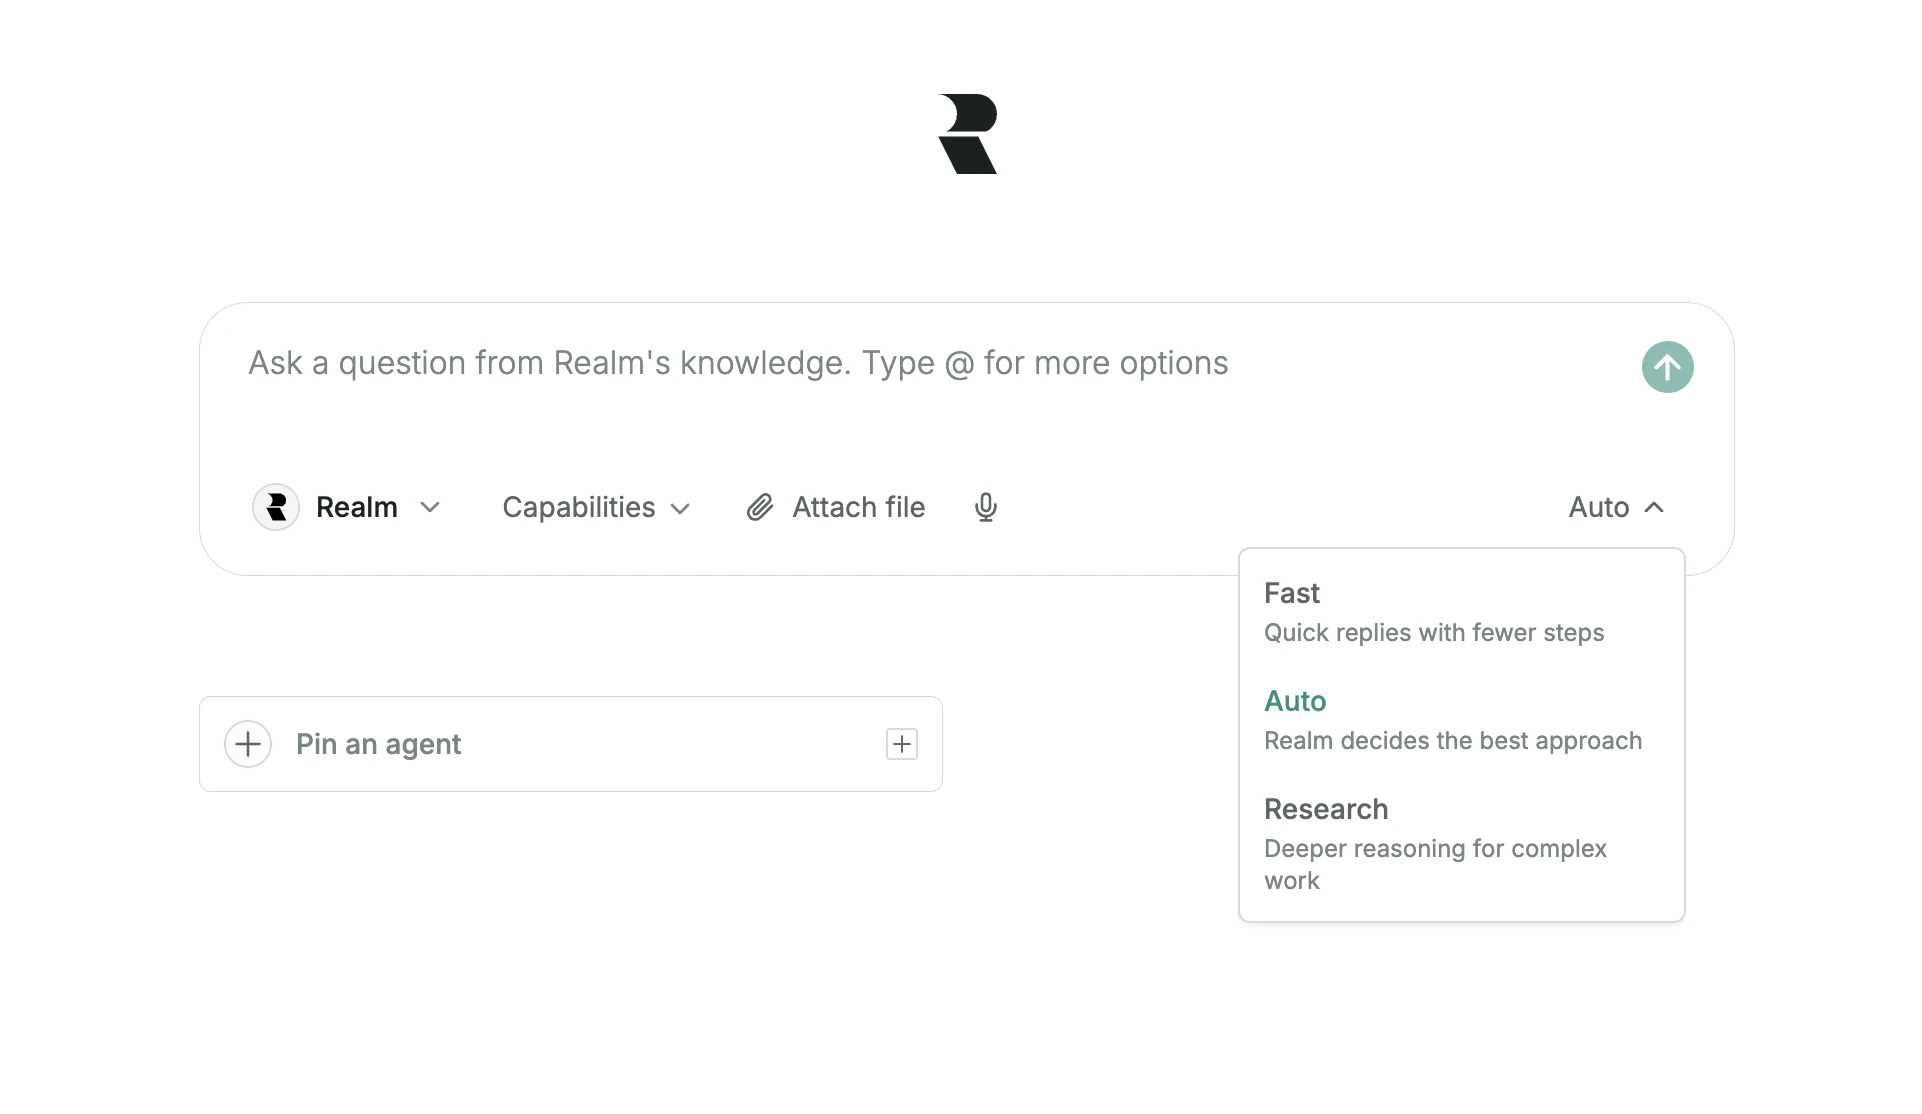Activate the microphone voice input icon

click(x=986, y=508)
